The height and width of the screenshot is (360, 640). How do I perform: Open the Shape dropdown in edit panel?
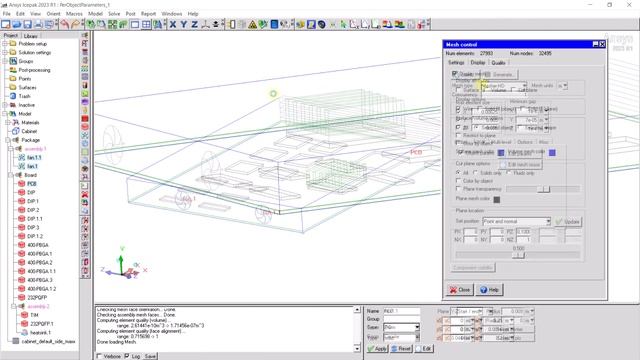click(x=401, y=327)
